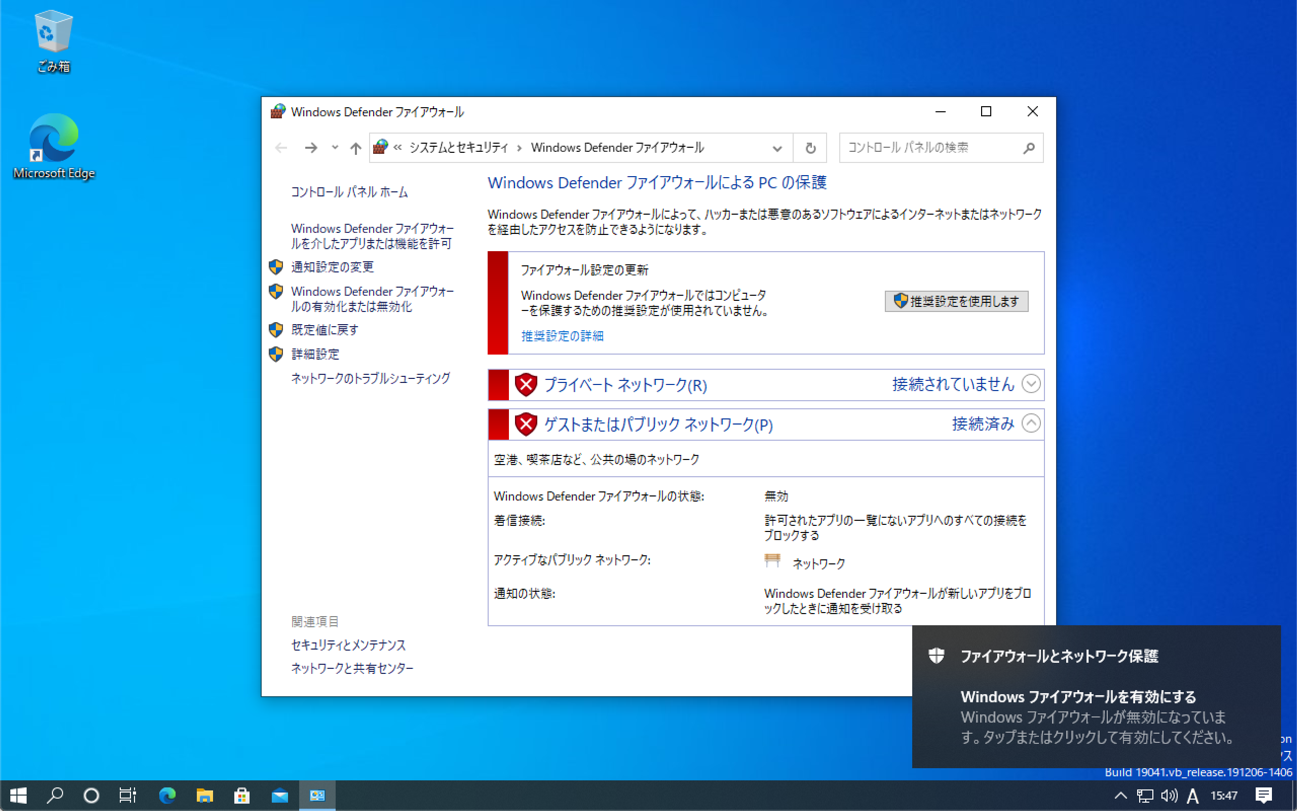This screenshot has width=1297, height=811.
Task: Open コントロール パネル ホーム link
Action: coord(349,192)
